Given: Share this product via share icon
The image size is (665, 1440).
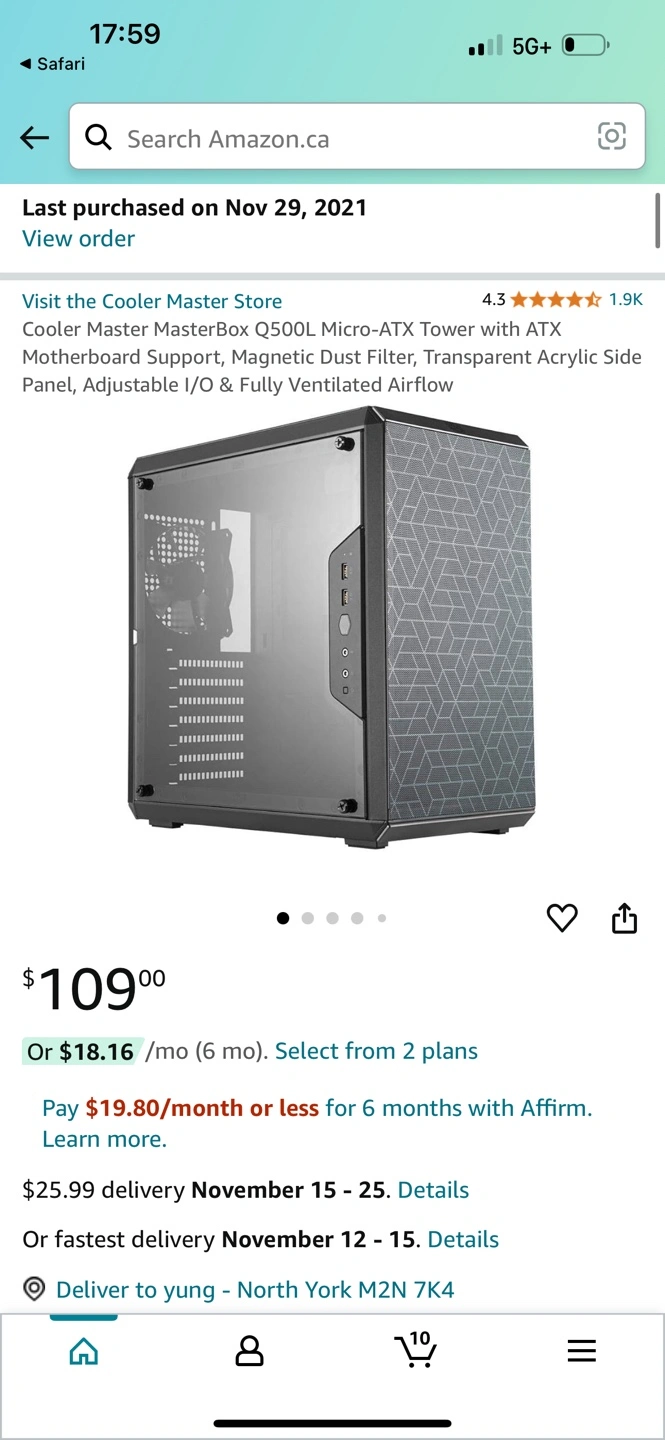Looking at the screenshot, I should pyautogui.click(x=624, y=917).
